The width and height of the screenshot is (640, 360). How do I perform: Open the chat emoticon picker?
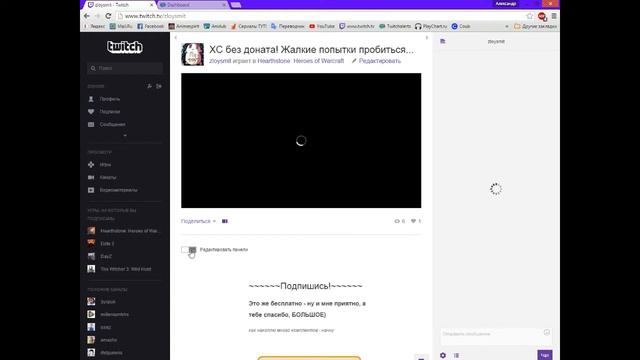point(547,332)
